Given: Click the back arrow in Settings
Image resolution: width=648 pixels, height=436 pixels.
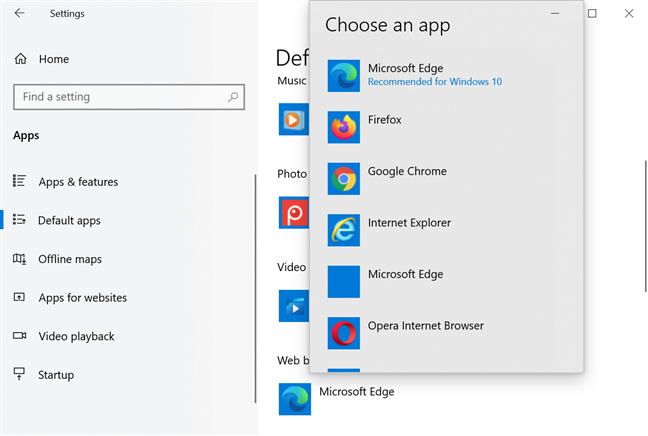Looking at the screenshot, I should (x=20, y=14).
